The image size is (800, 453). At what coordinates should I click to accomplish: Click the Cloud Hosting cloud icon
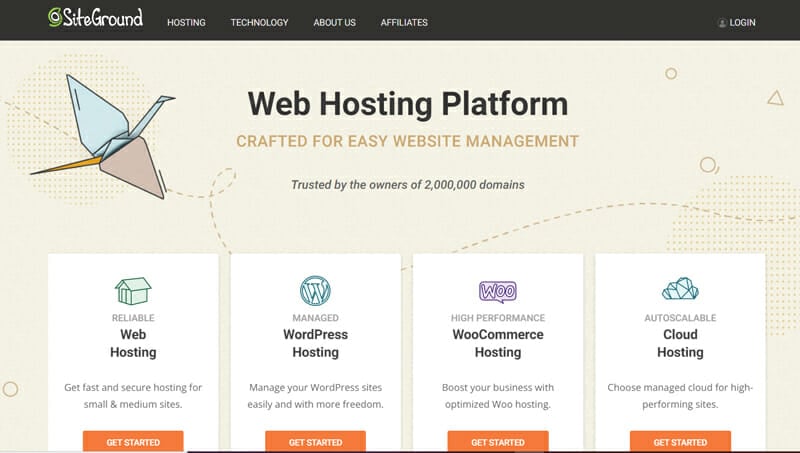[x=680, y=289]
